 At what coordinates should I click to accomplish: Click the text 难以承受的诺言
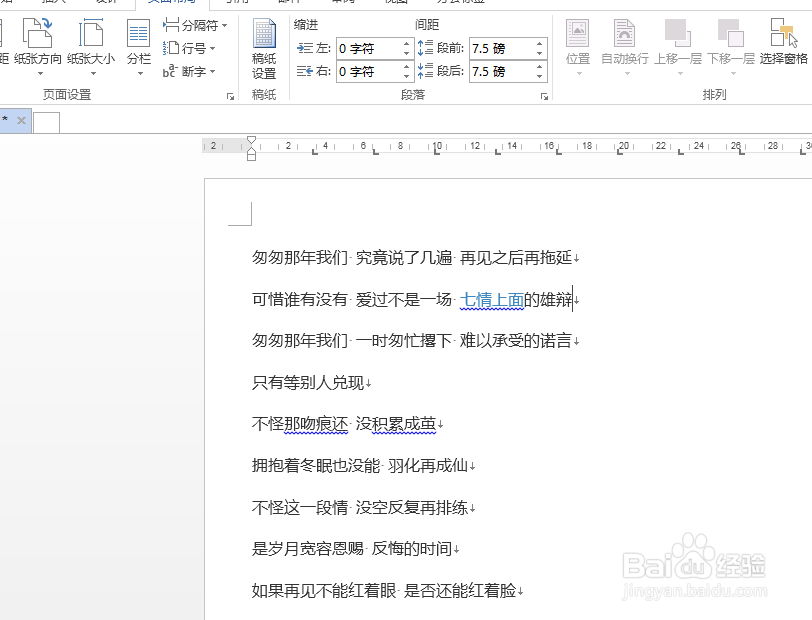tap(516, 341)
